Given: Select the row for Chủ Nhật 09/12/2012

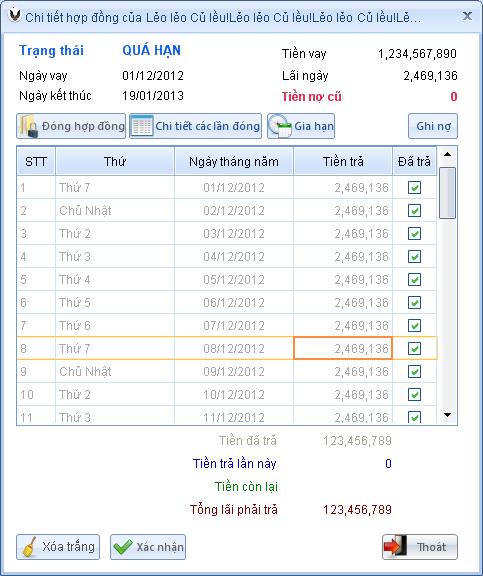Looking at the screenshot, I should coord(227,371).
